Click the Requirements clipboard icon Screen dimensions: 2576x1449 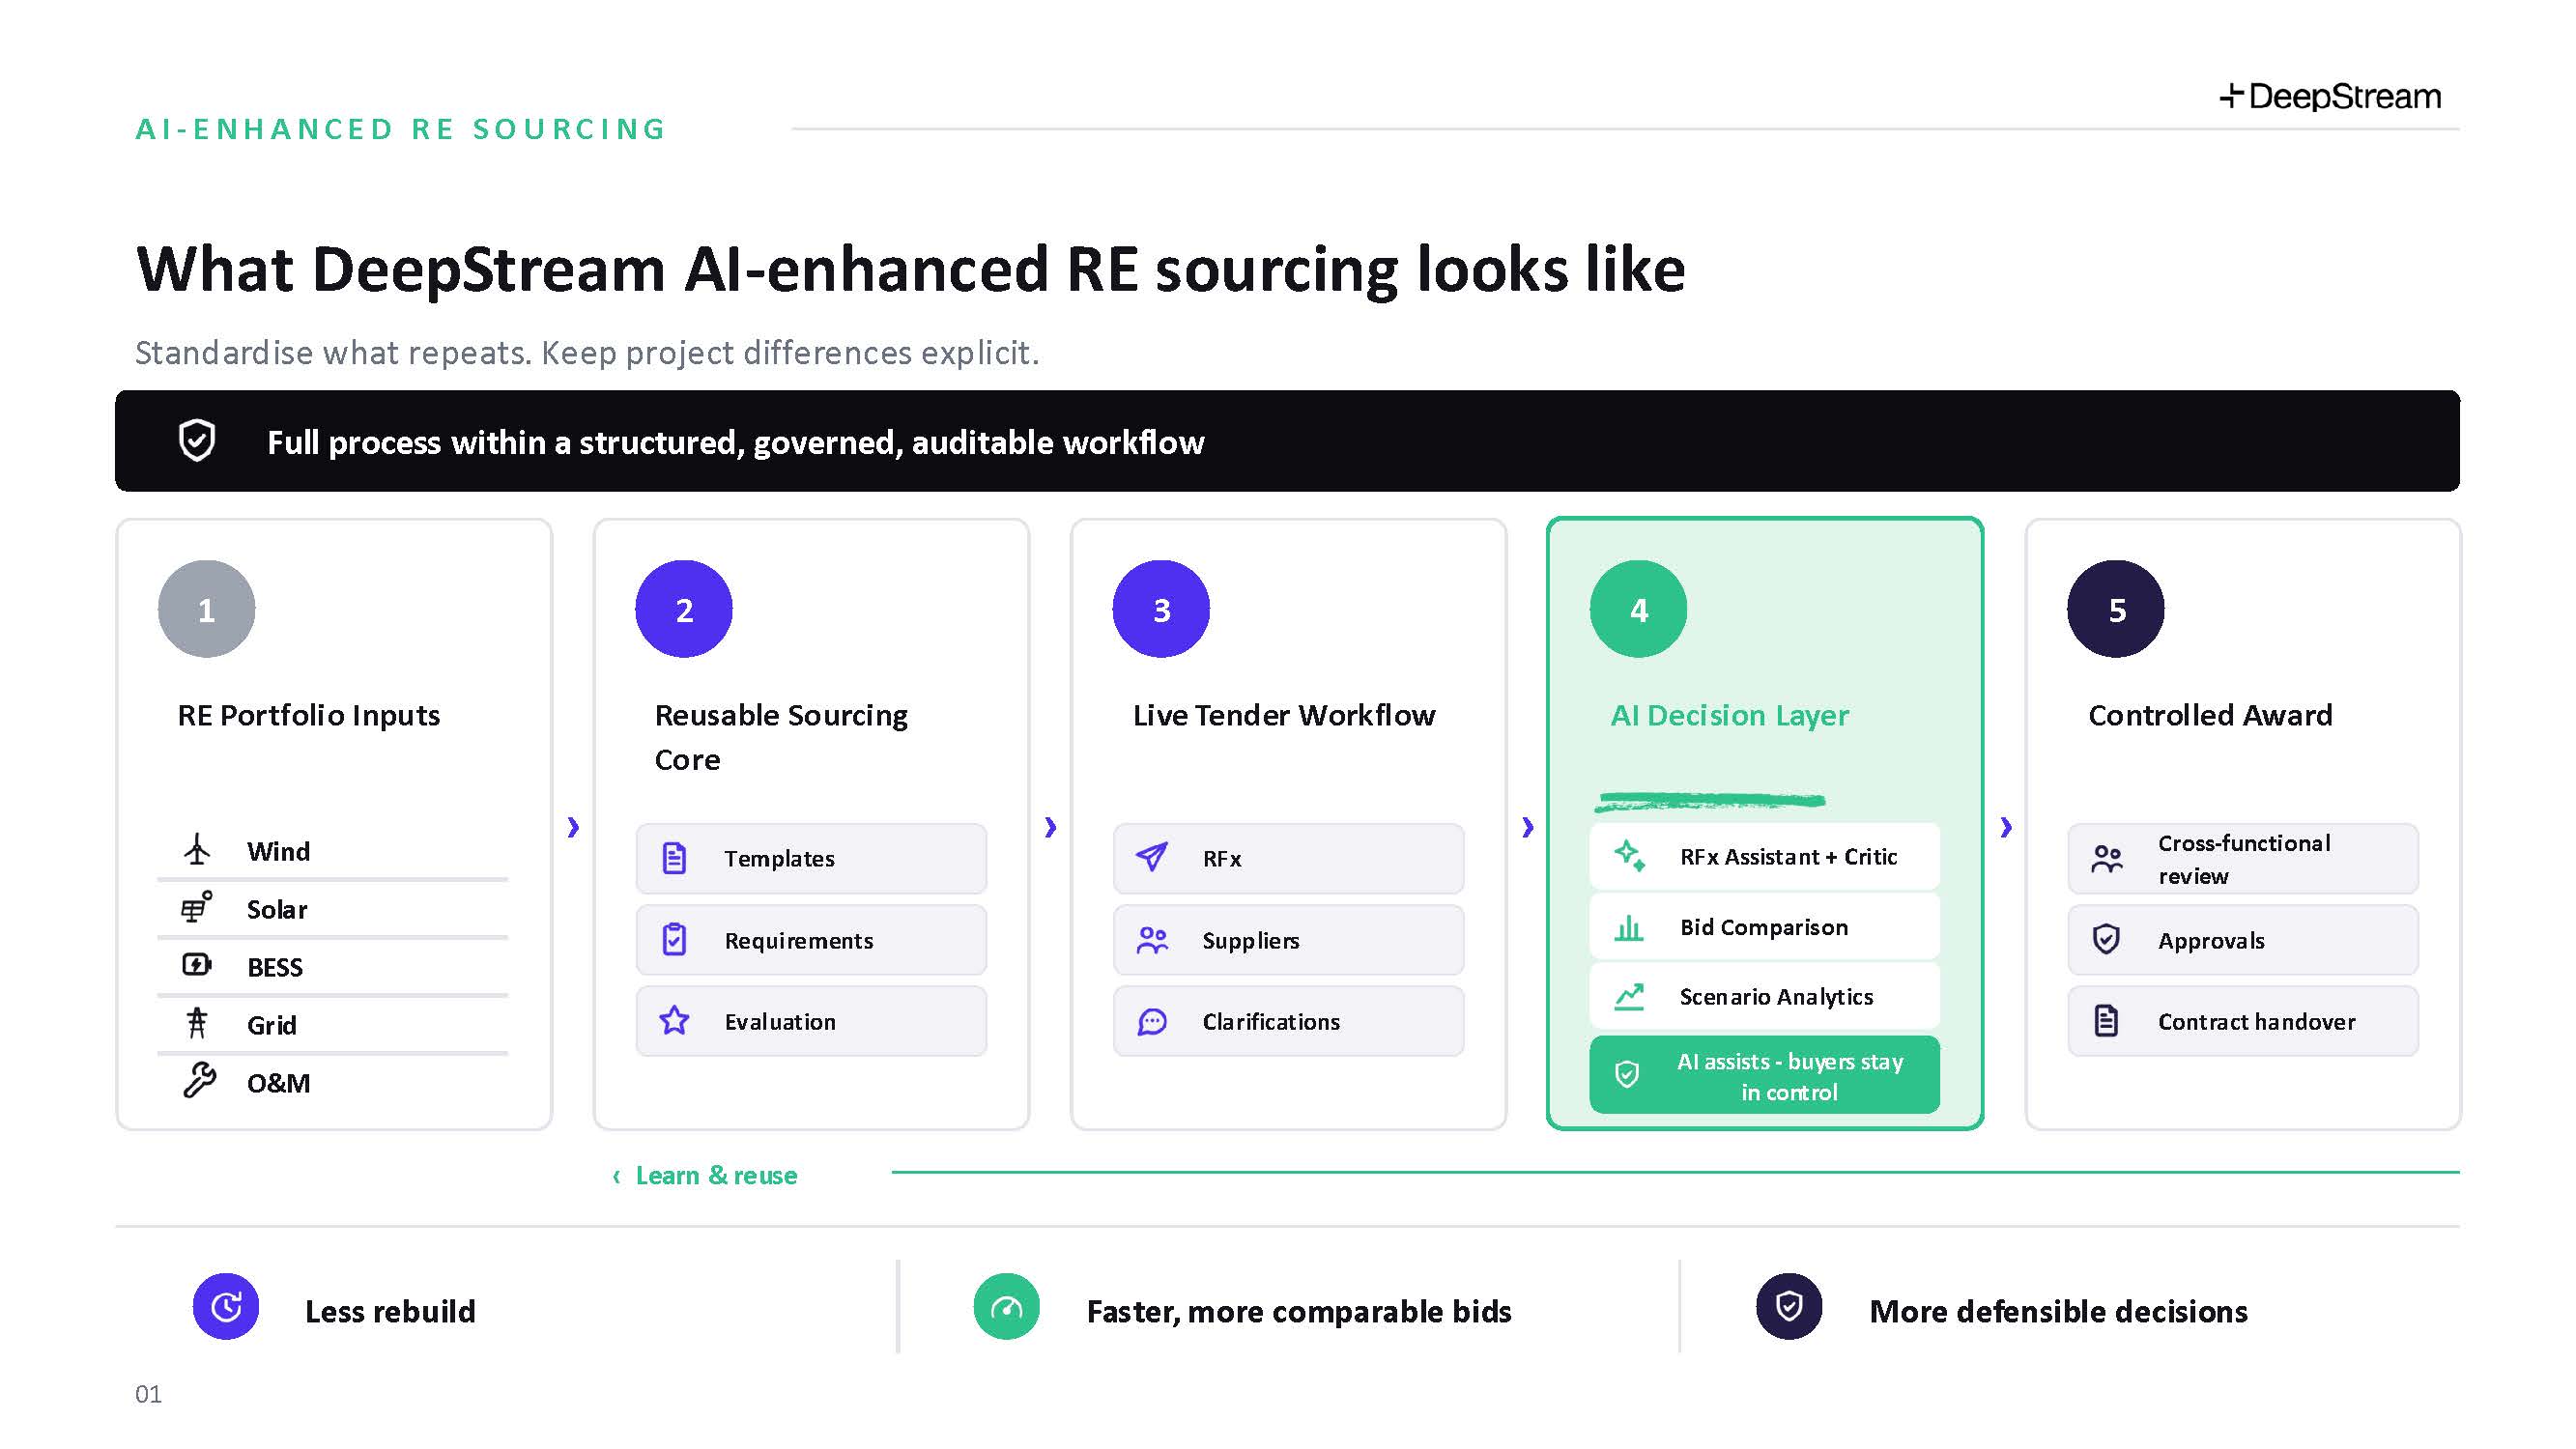[674, 939]
